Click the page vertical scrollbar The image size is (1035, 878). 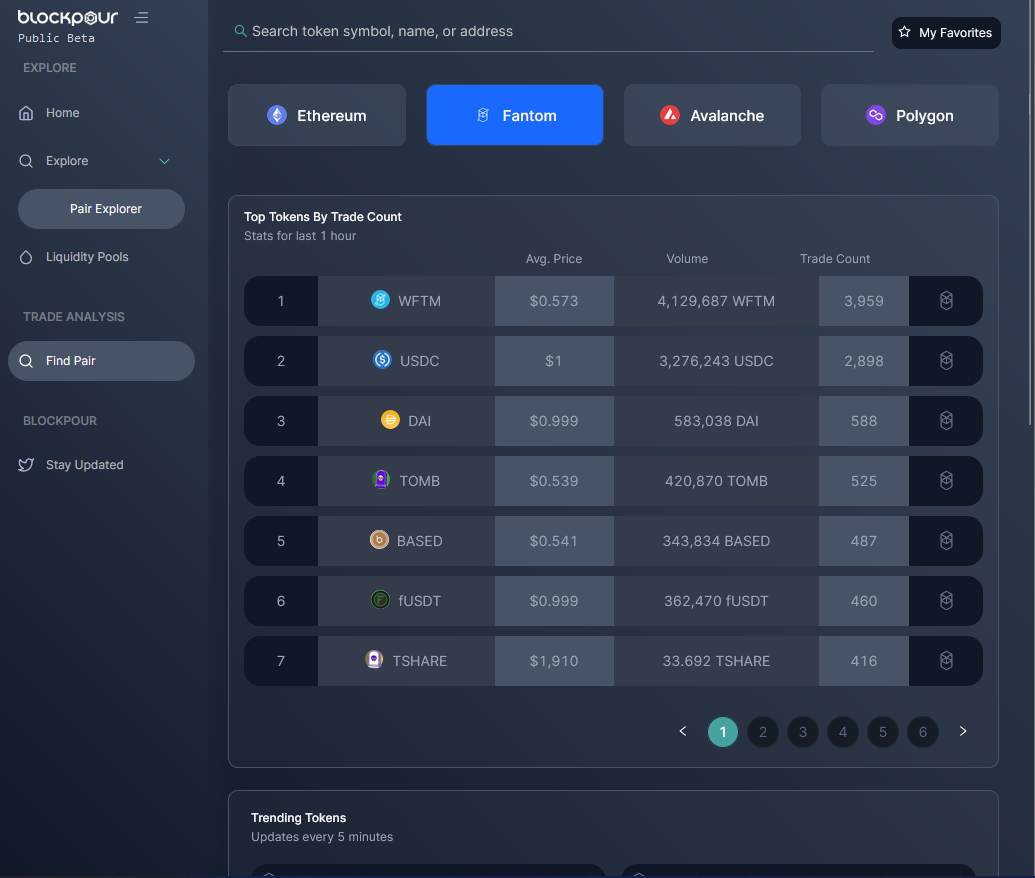1030,213
